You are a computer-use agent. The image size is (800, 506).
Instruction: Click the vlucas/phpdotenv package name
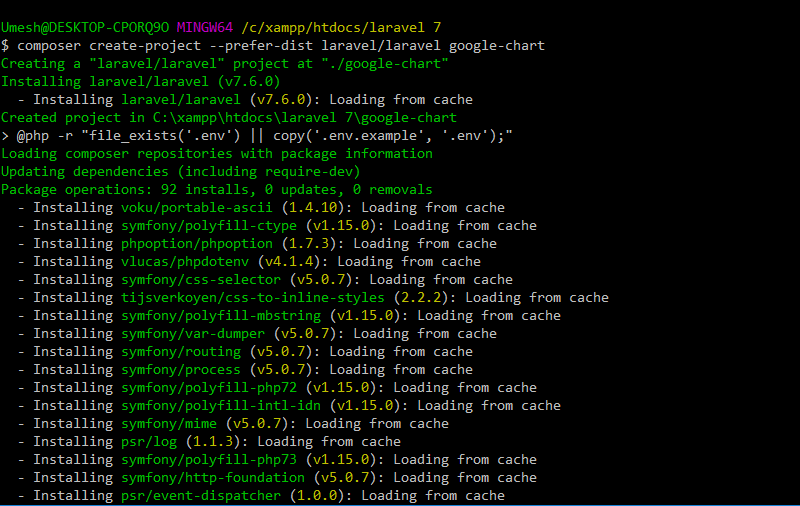pyautogui.click(x=185, y=262)
